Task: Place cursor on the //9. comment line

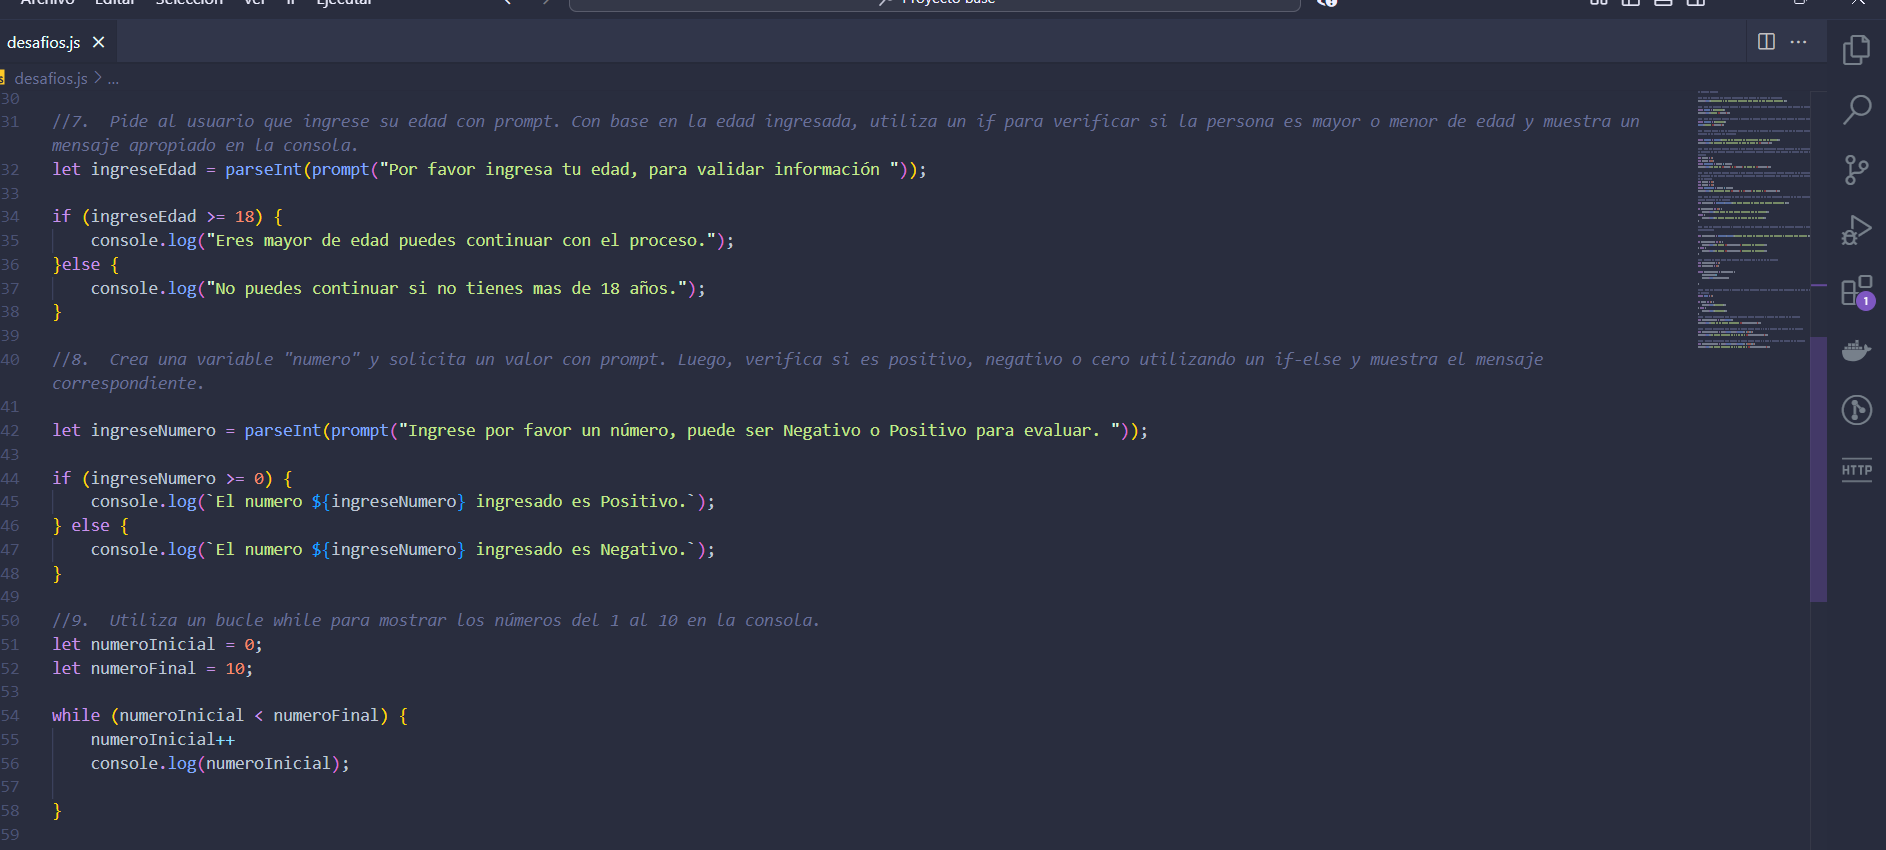Action: tap(436, 620)
